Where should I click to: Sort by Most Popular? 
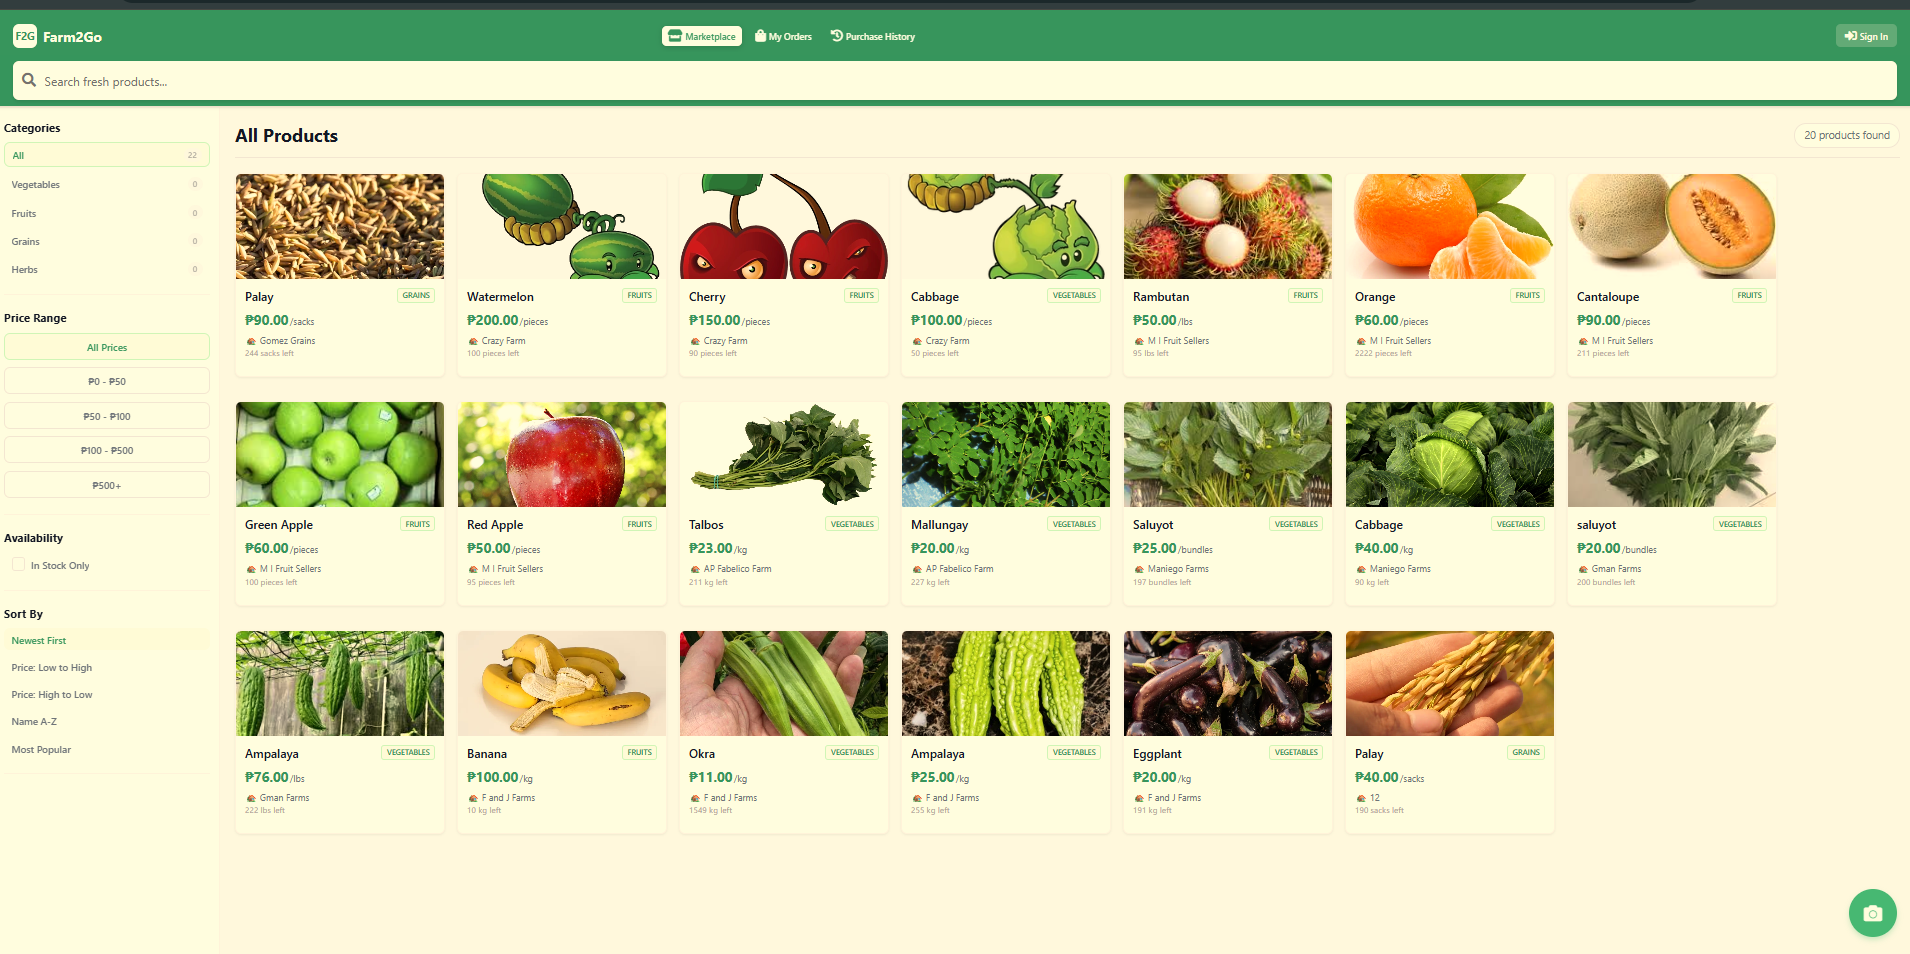tap(107, 749)
